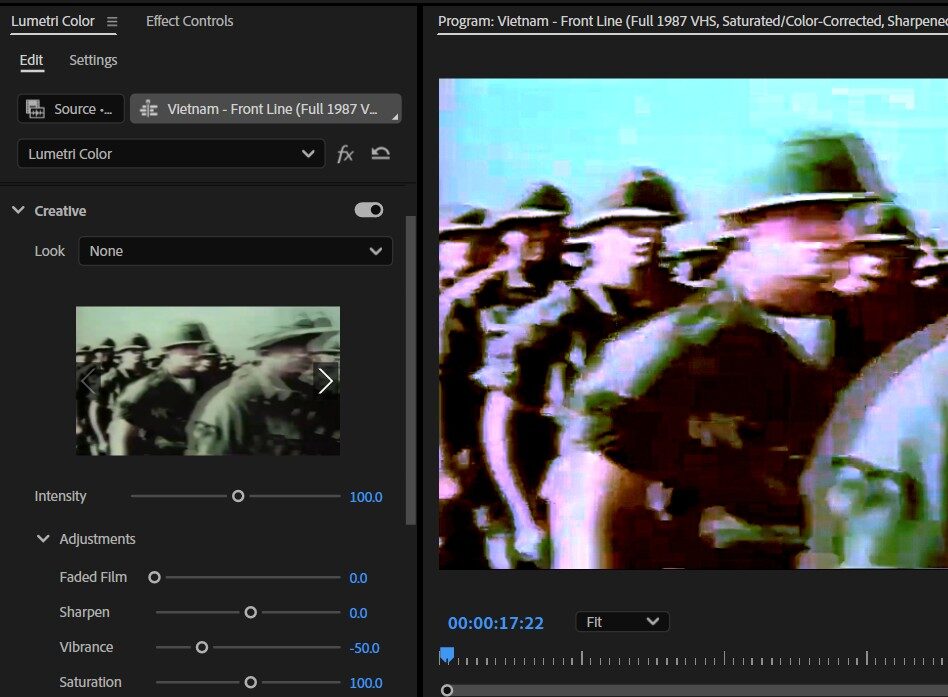Screen dimensions: 948x697
Task: Switch to the Settings tab
Action: [93, 60]
